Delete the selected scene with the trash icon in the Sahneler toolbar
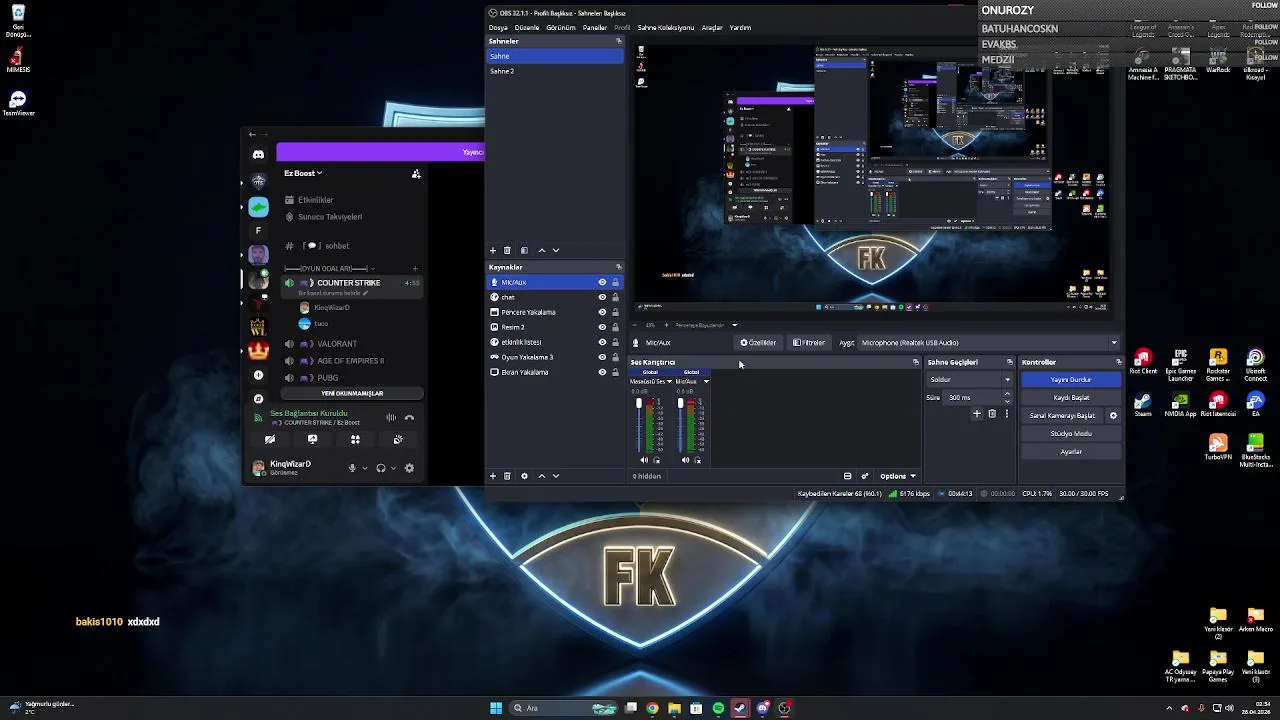Image resolution: width=1280 pixels, height=720 pixels. (x=507, y=250)
